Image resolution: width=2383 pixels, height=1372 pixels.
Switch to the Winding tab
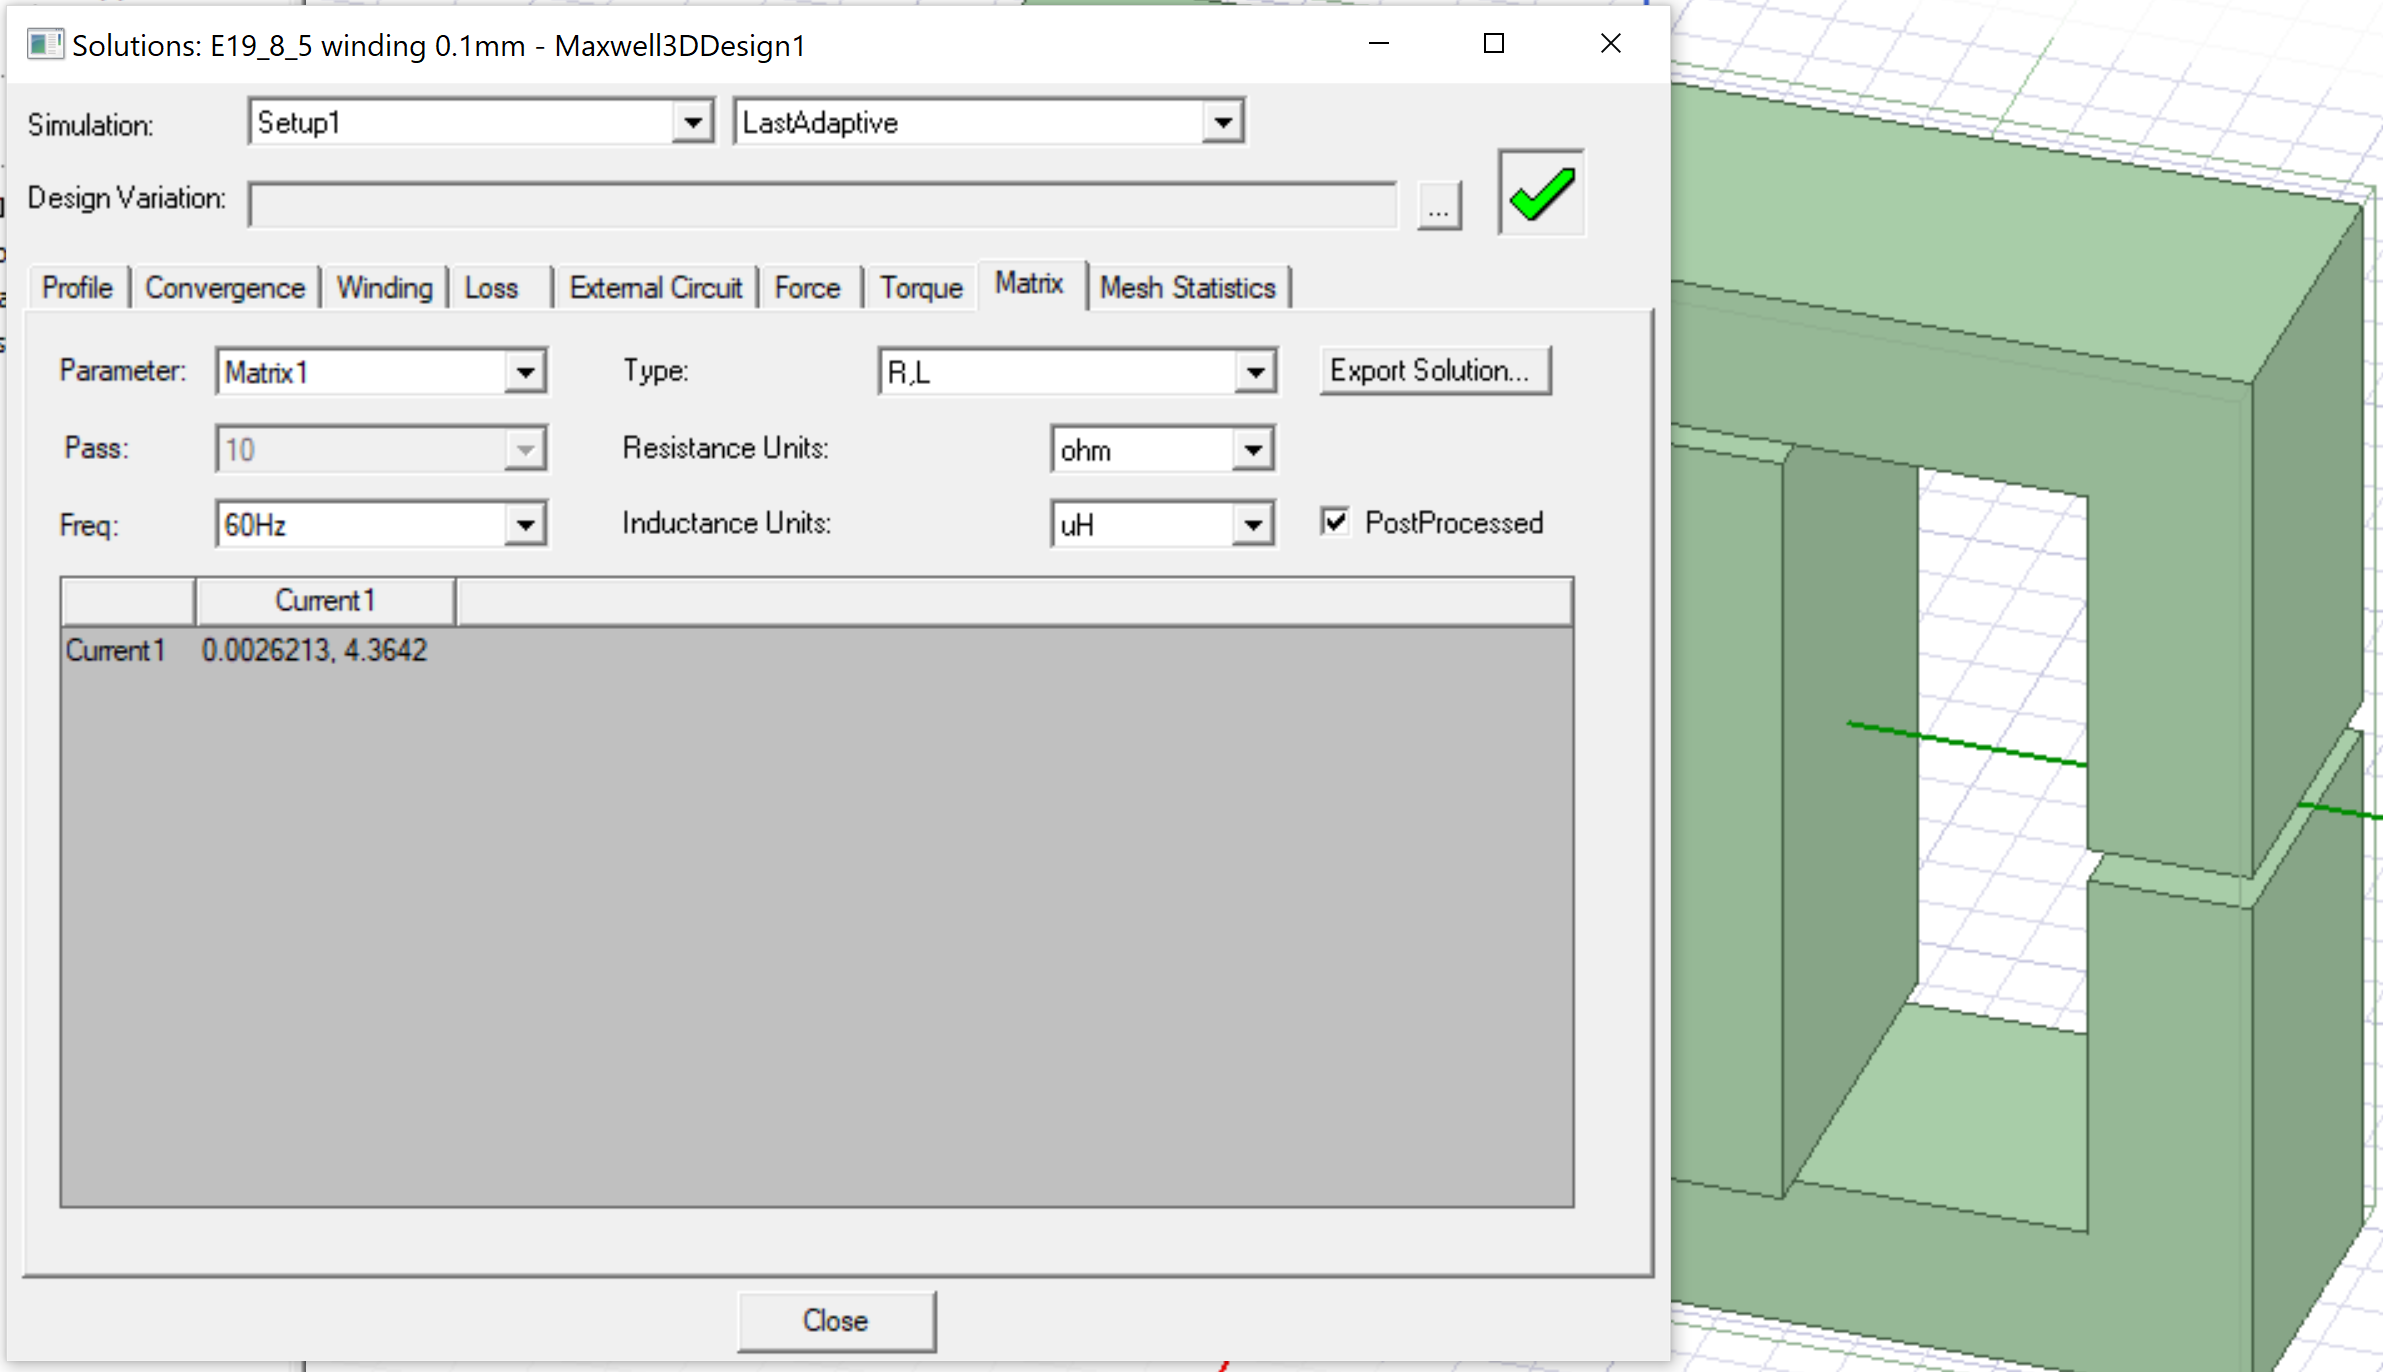tap(384, 288)
